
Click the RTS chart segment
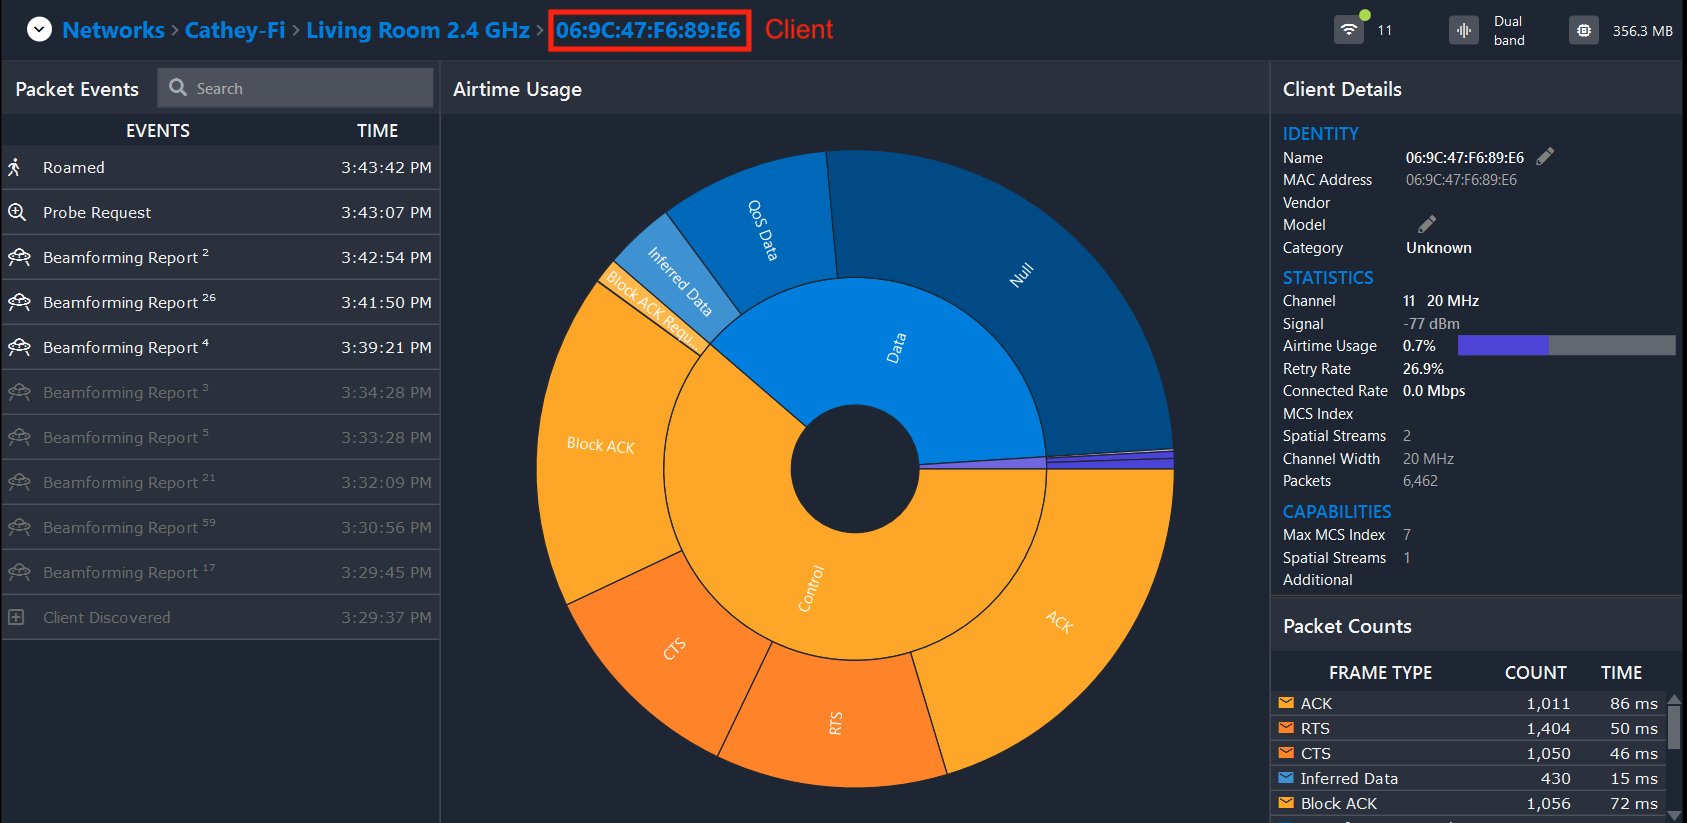(x=835, y=722)
